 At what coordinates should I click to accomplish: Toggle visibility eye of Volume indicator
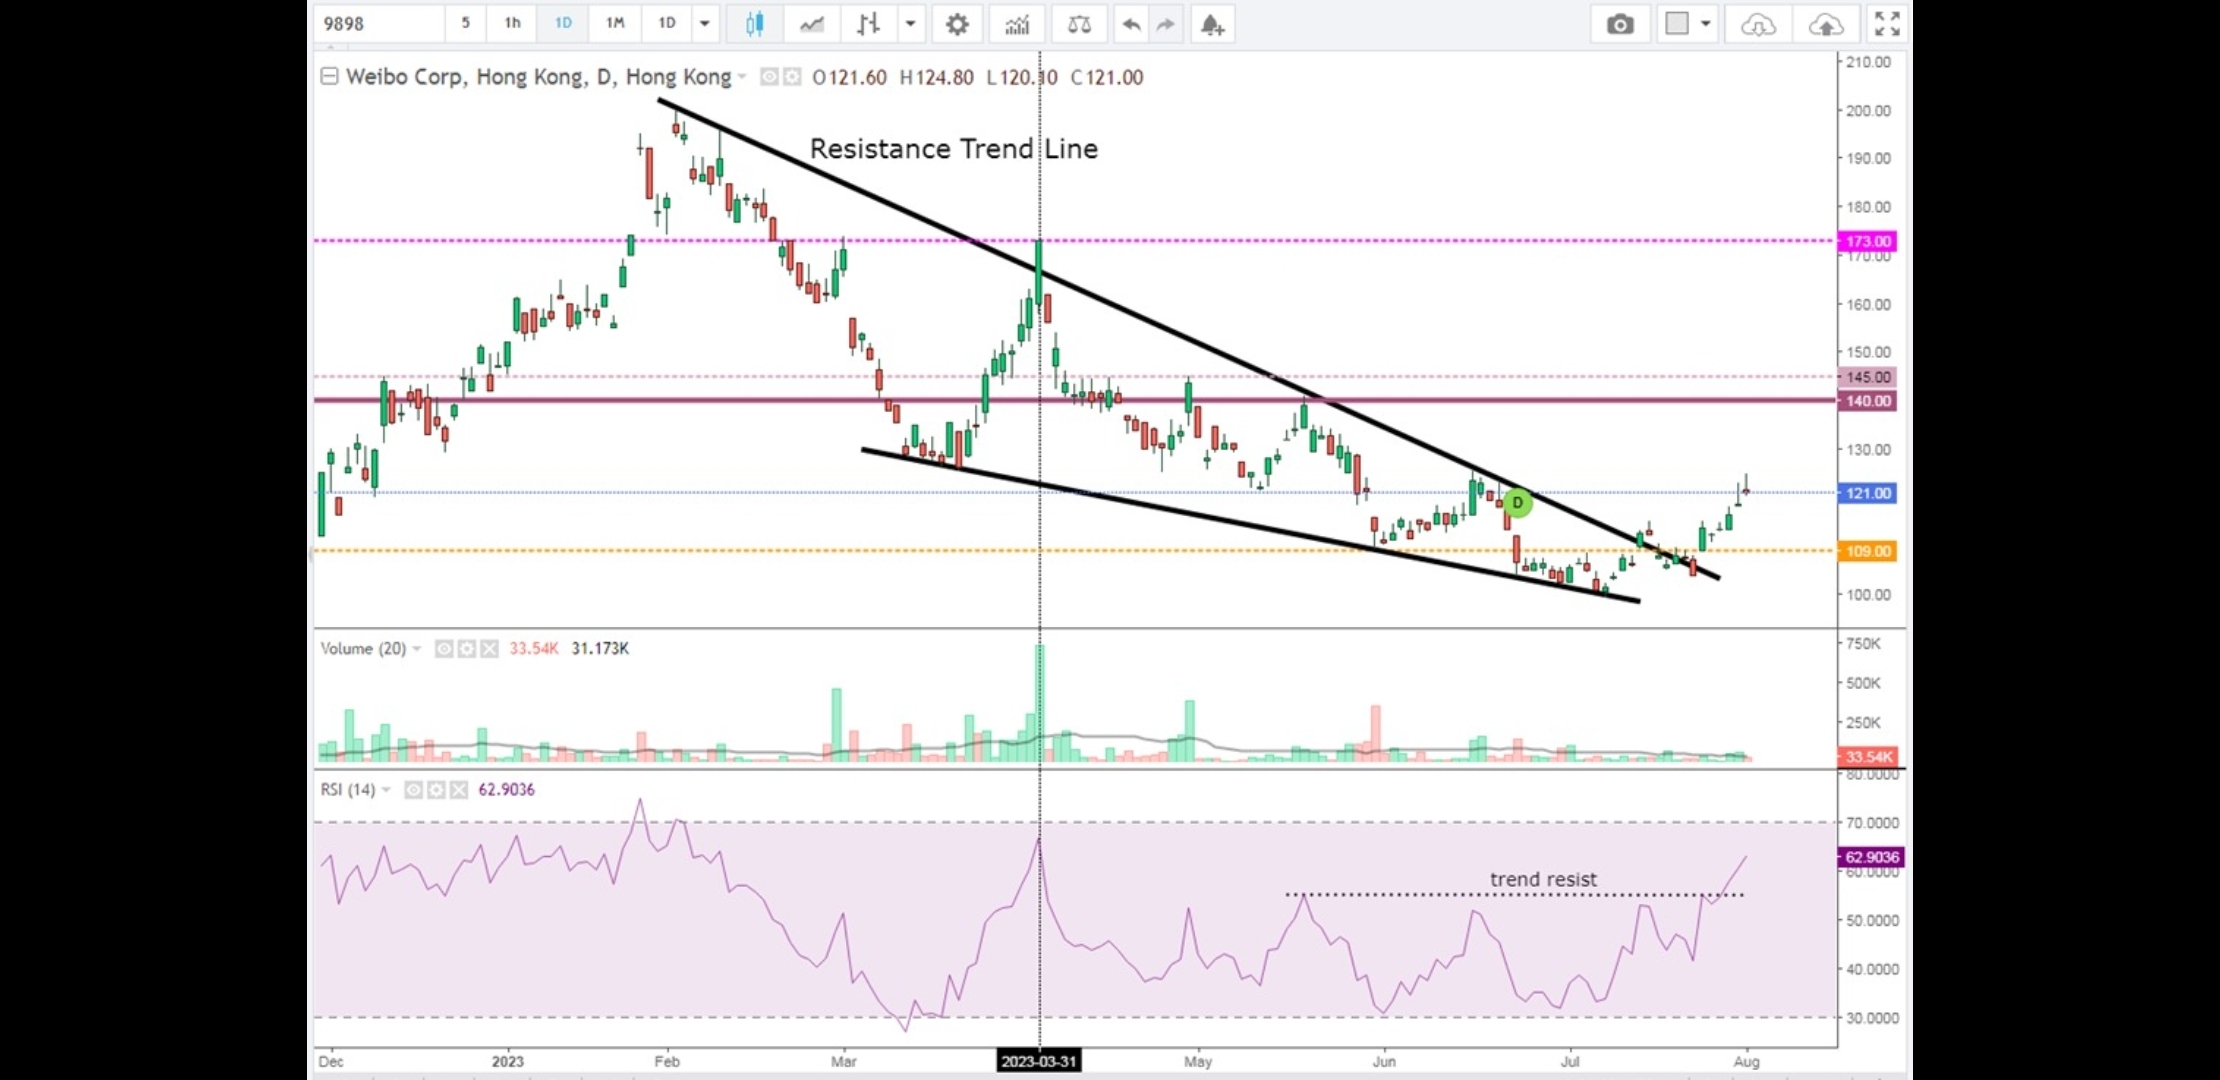click(x=444, y=649)
